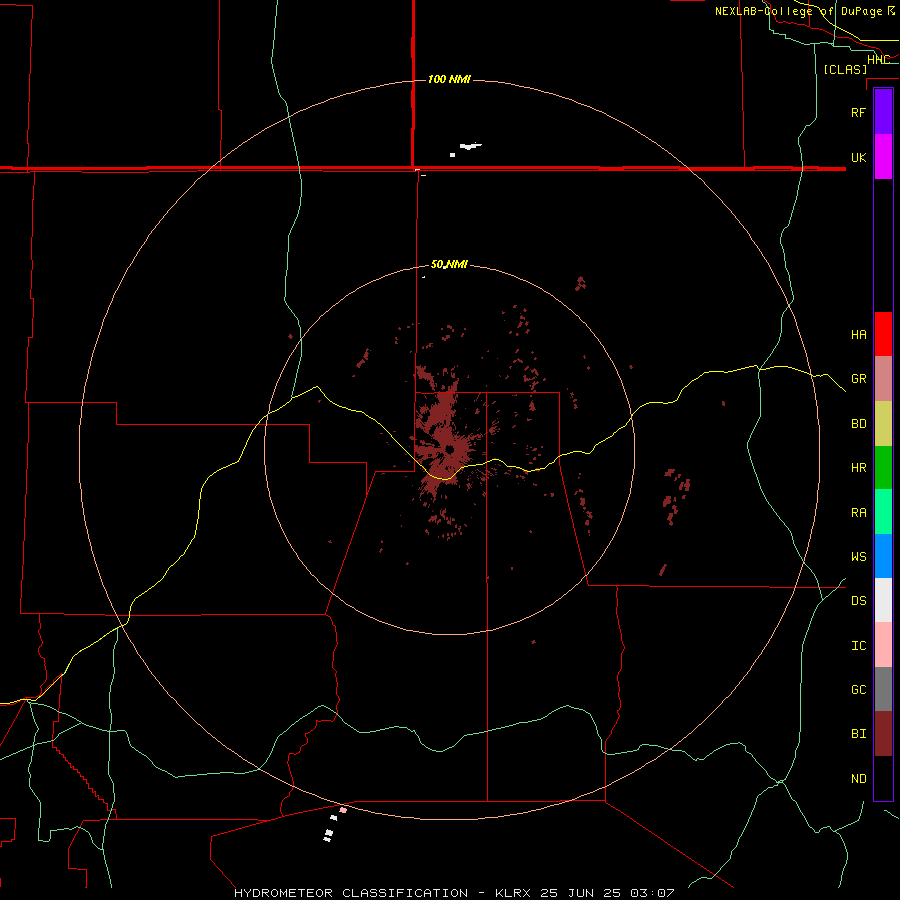The height and width of the screenshot is (900, 900).
Task: Click the yellow BD legend color swatch
Action: pyautogui.click(x=883, y=424)
